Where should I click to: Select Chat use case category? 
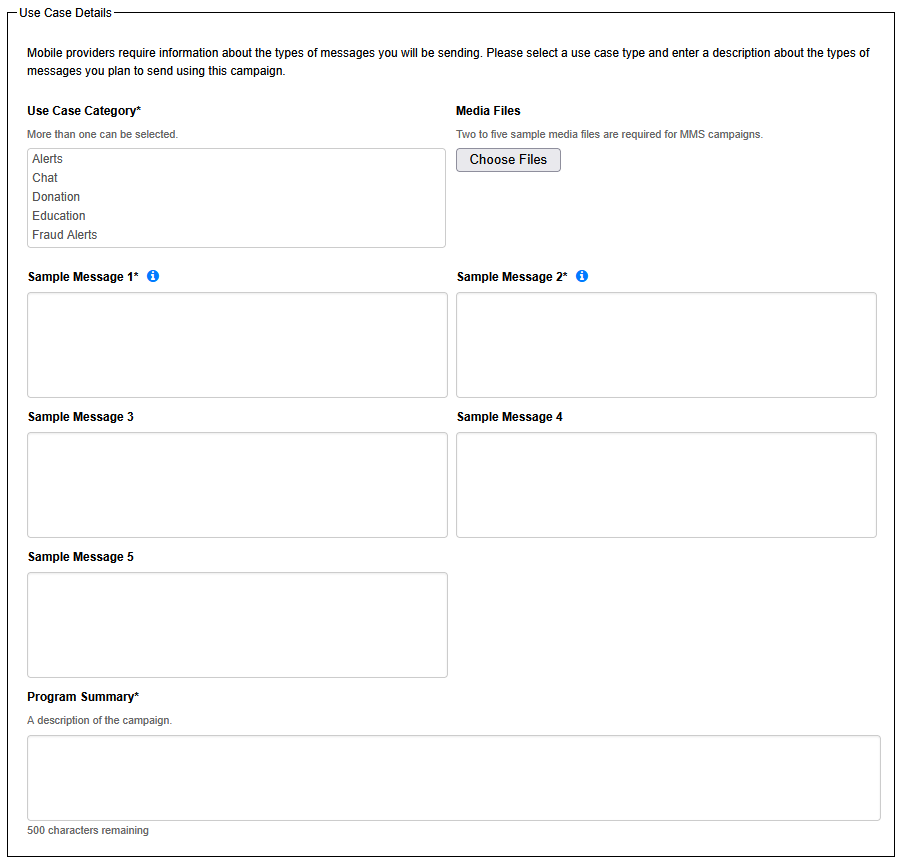(x=45, y=178)
